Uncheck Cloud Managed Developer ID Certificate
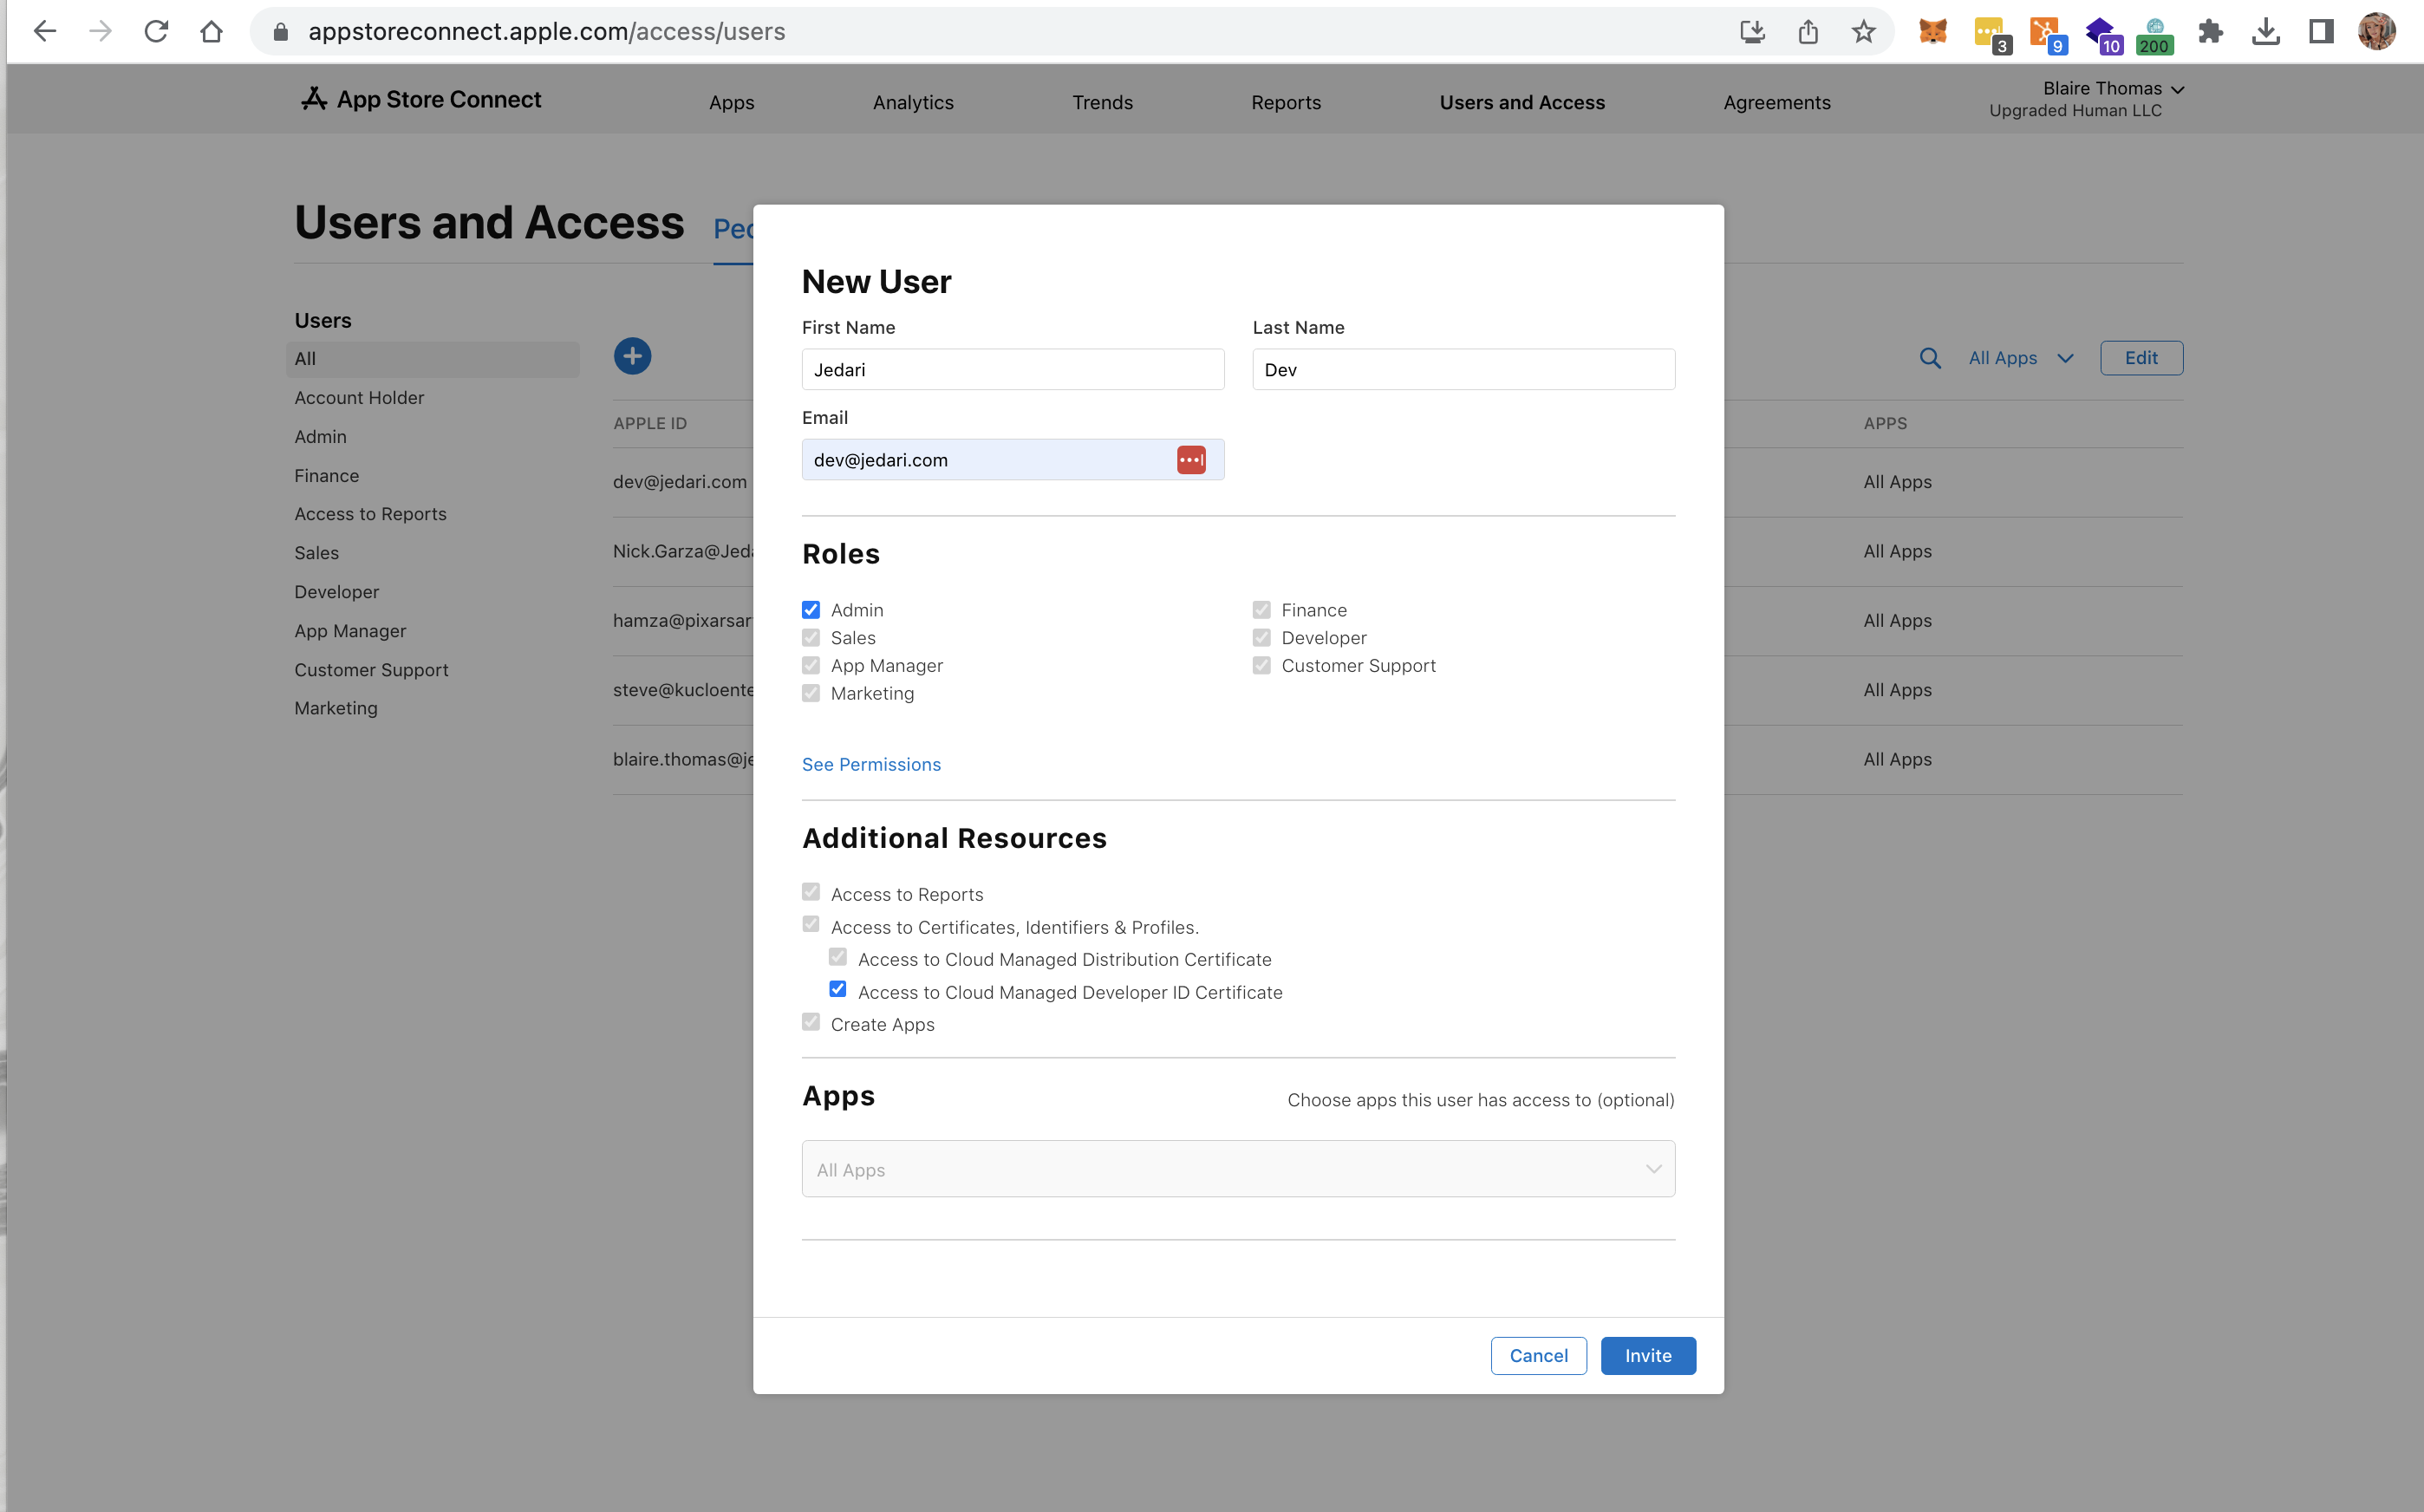 tap(838, 989)
